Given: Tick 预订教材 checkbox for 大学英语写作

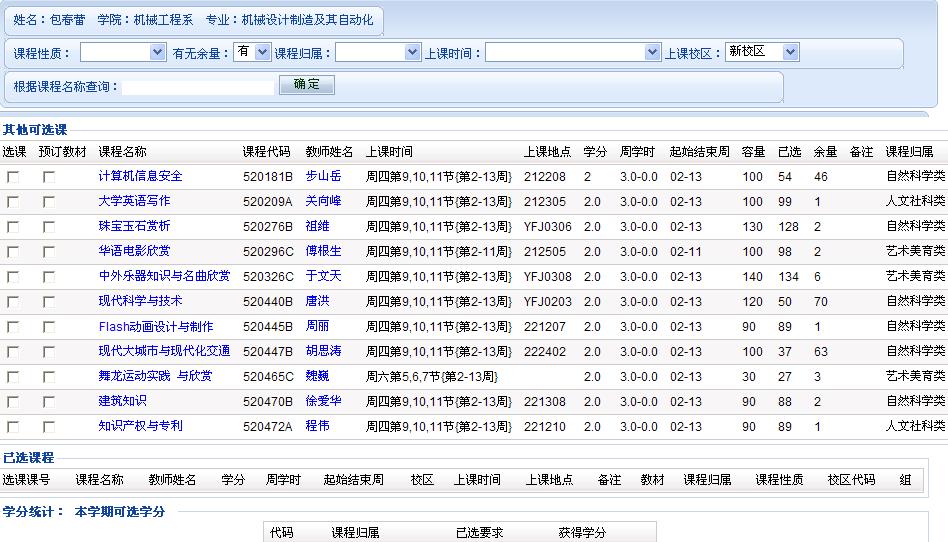Looking at the screenshot, I should click(49, 202).
